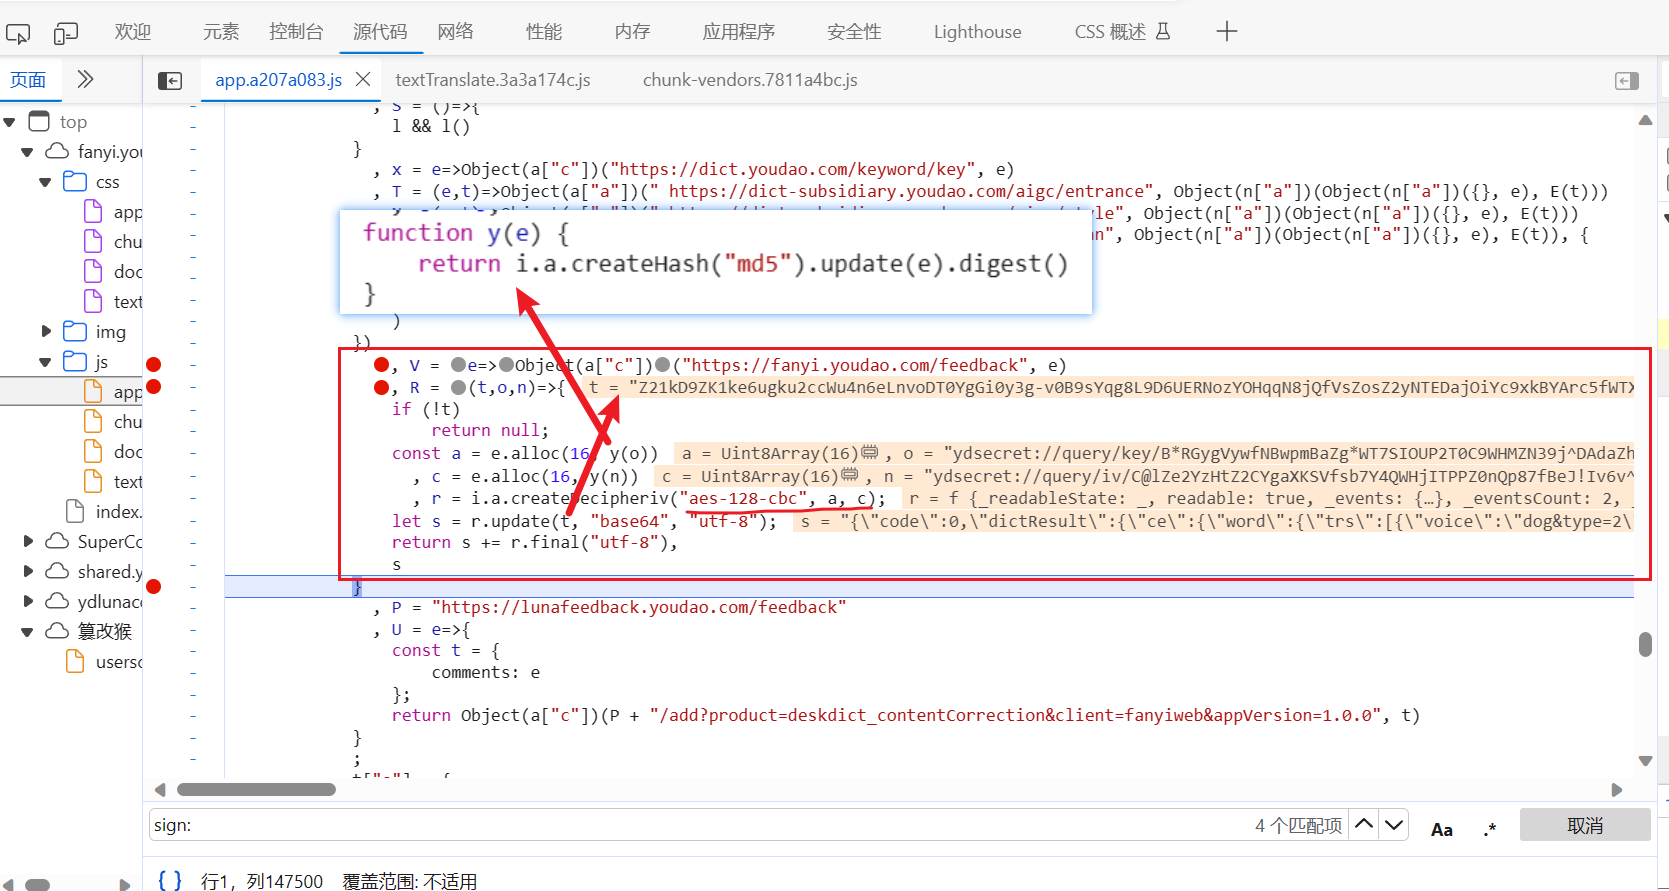
Task: Open text file under css folder
Action: coord(113,302)
